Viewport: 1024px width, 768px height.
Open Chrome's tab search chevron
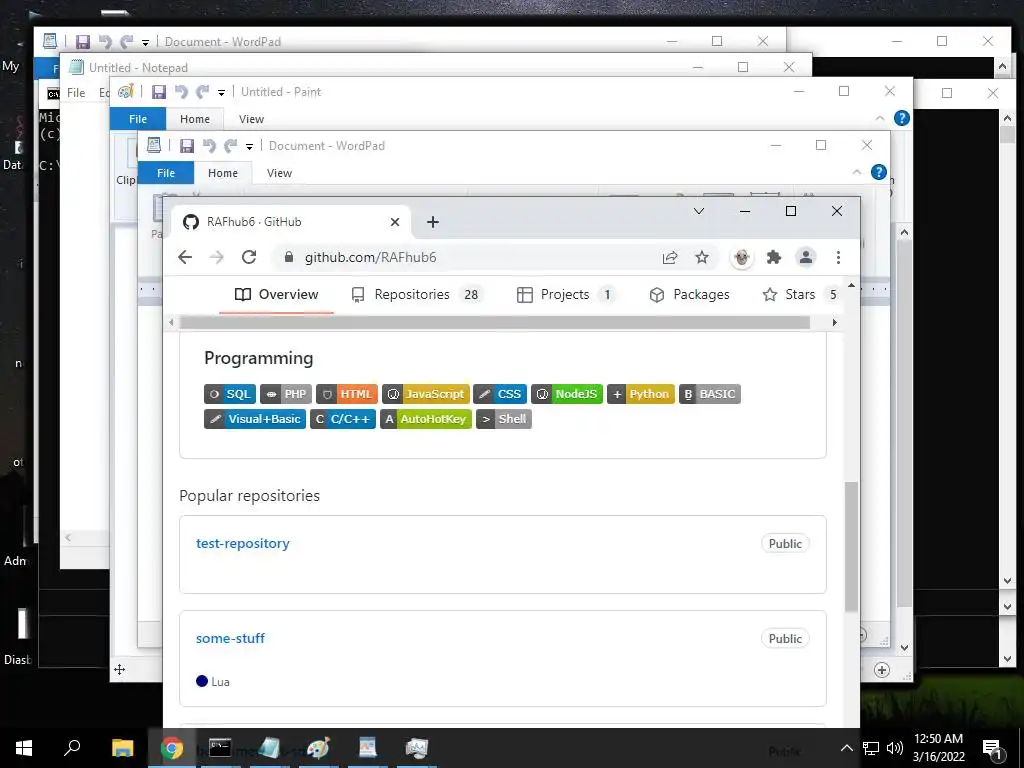[699, 211]
